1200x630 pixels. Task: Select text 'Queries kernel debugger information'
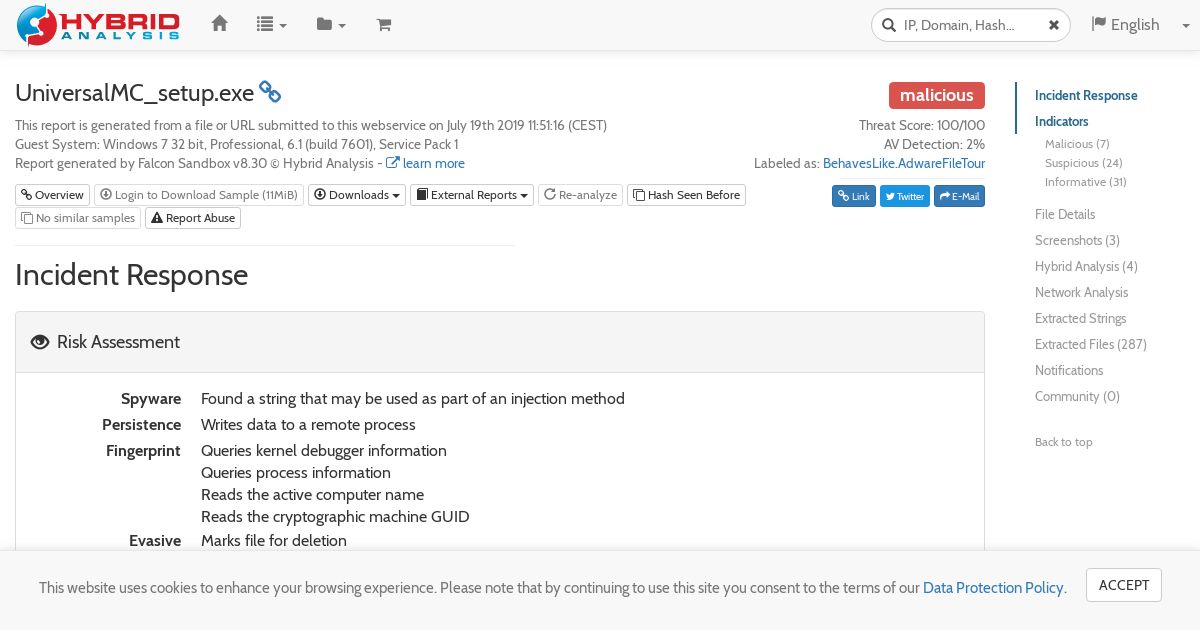coord(324,451)
